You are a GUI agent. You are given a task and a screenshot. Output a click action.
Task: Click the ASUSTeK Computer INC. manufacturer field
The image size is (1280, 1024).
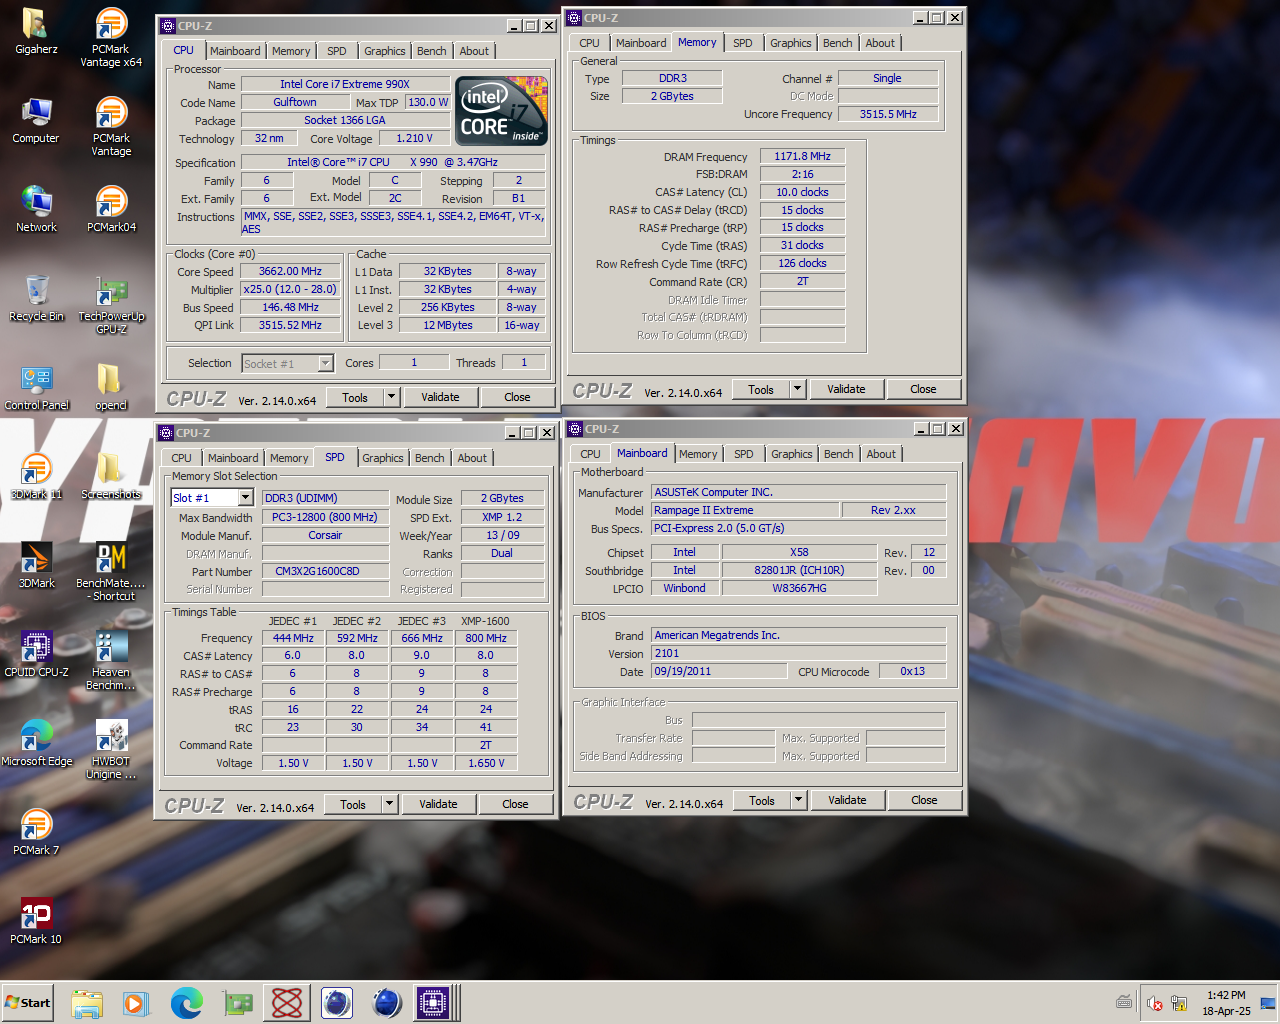[799, 492]
